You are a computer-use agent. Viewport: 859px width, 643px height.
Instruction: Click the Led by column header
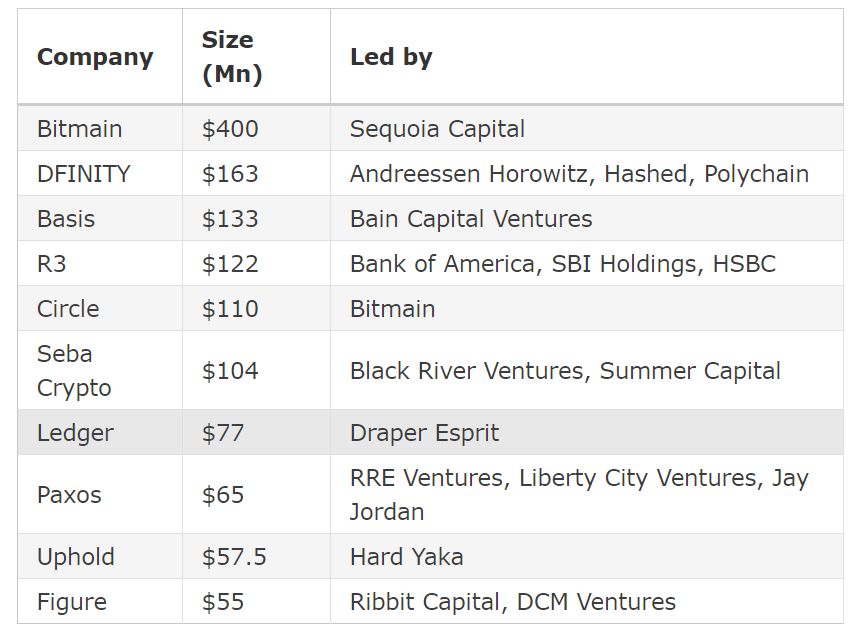[x=391, y=57]
